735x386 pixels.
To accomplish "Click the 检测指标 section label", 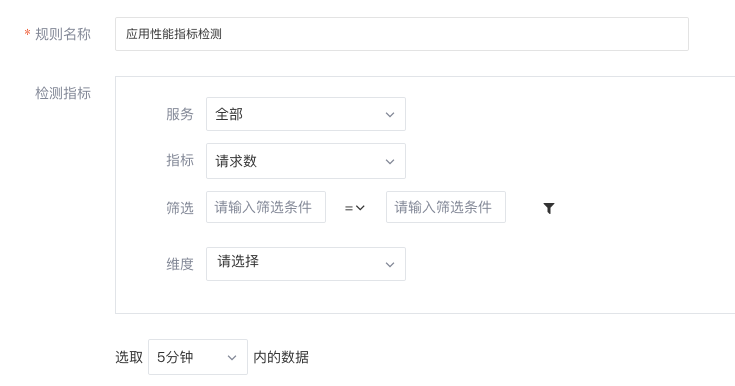I will tap(63, 93).
